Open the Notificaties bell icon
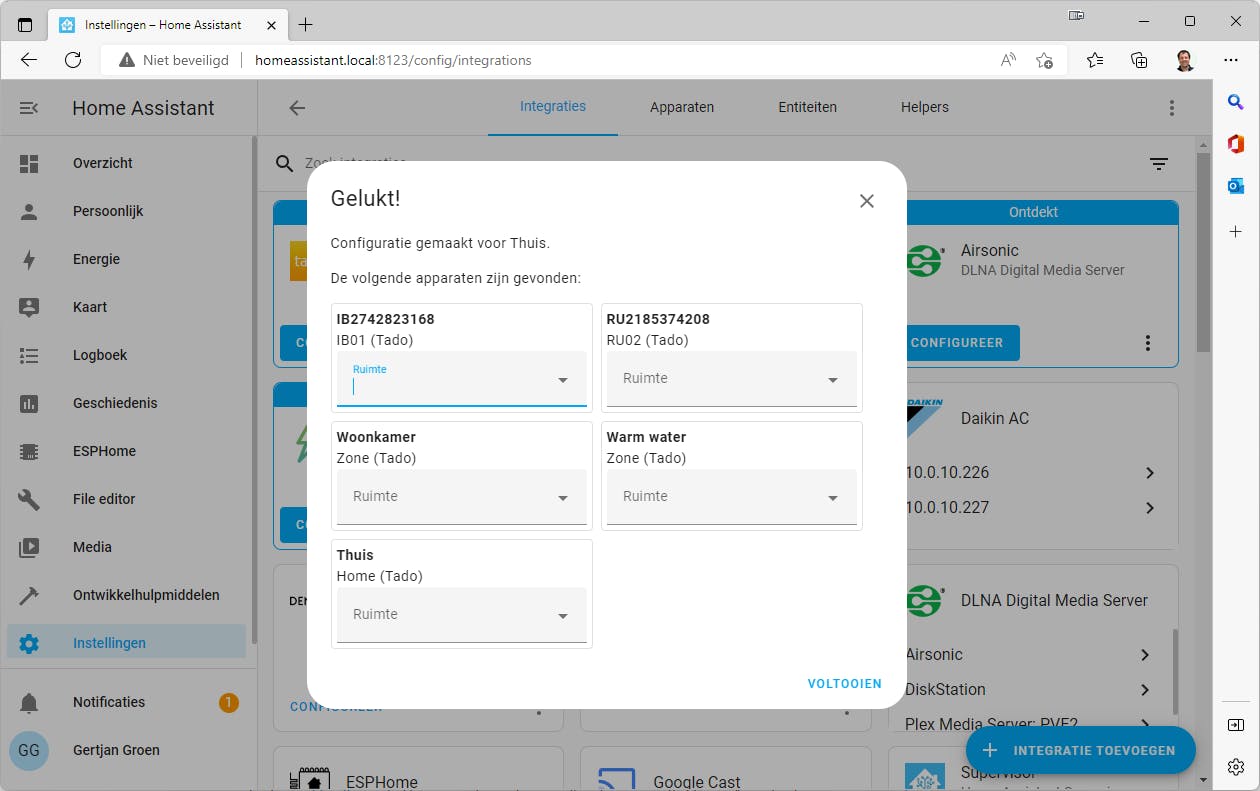 pos(29,702)
